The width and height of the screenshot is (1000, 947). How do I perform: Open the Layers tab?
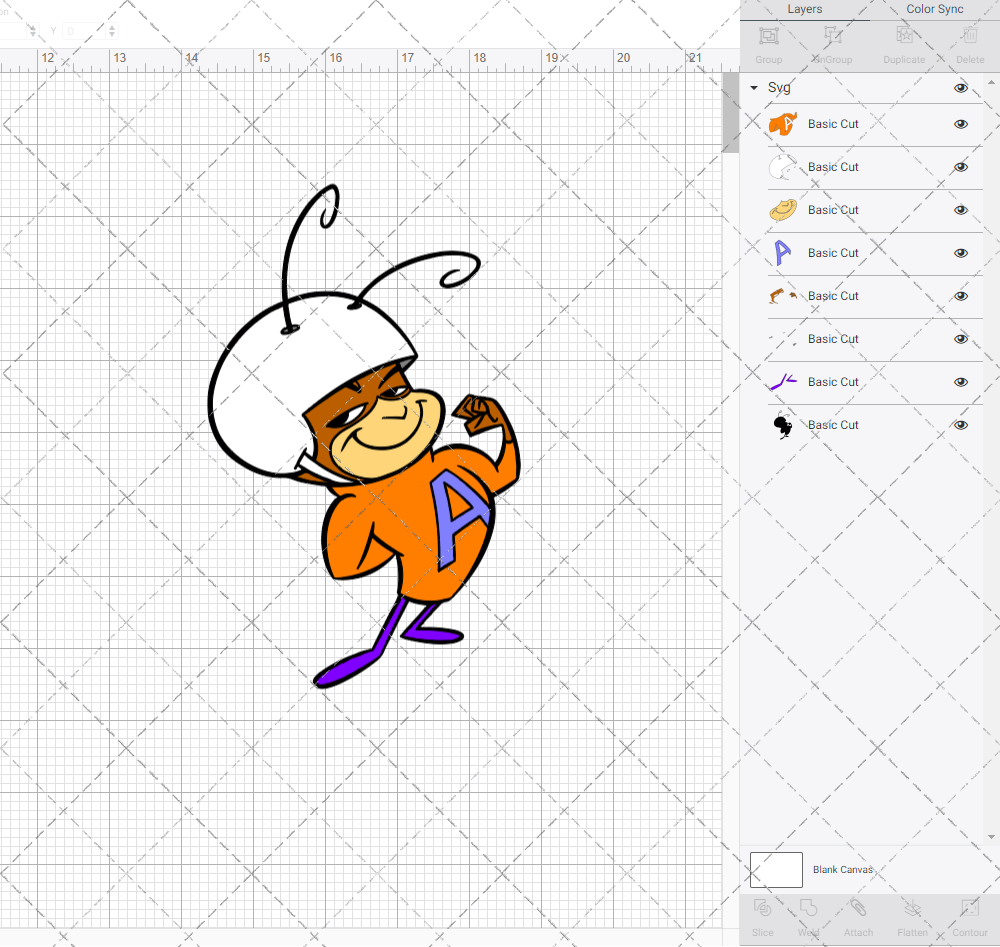click(x=804, y=9)
